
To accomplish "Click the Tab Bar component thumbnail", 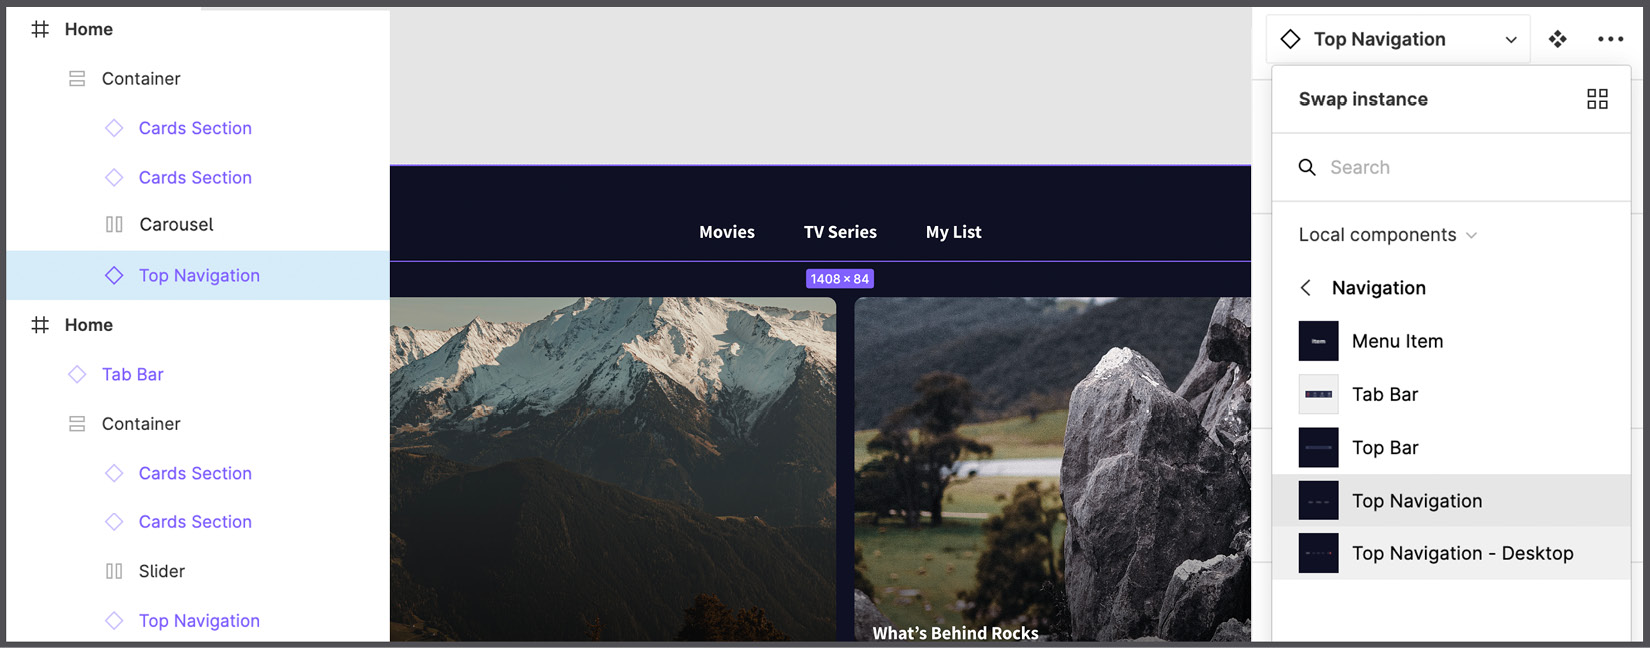I will 1318,394.
